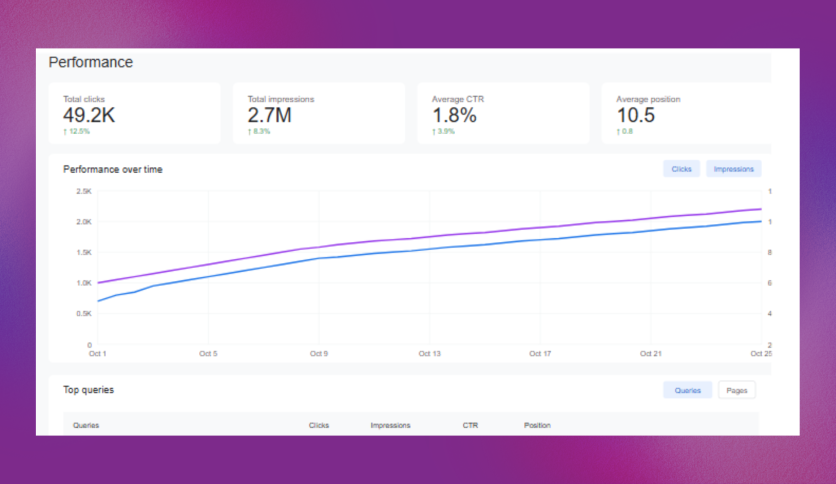836x484 pixels.
Task: Sort table by Clicks column header
Action: pos(319,426)
